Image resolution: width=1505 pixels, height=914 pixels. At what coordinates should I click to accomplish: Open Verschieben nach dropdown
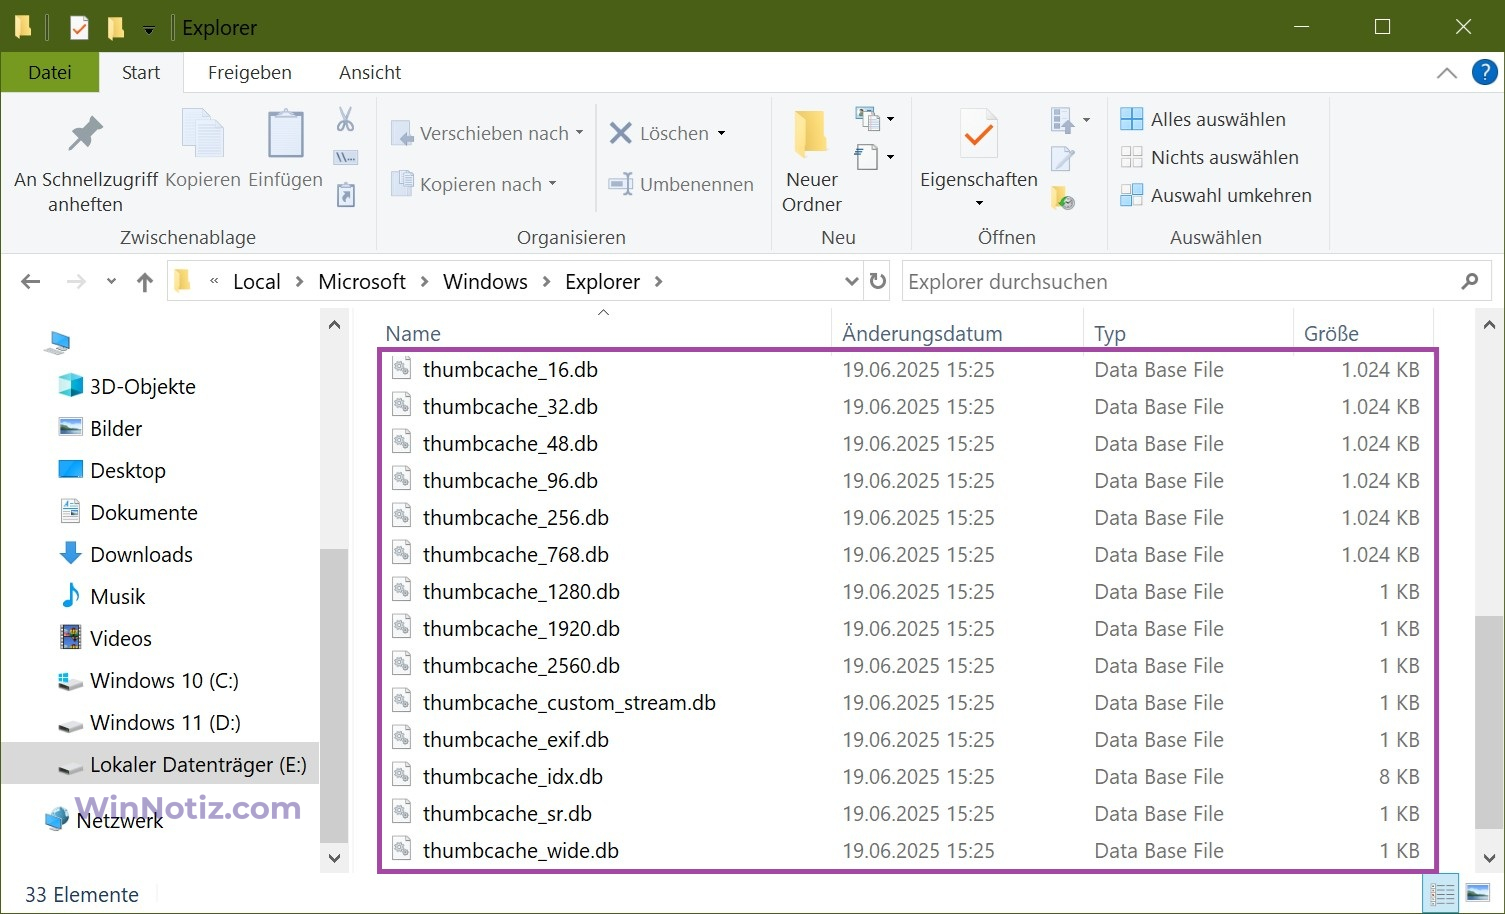pos(487,133)
